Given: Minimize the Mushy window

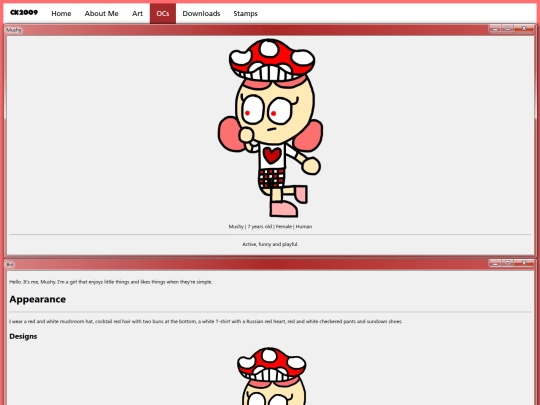Looking at the screenshot, I should pyautogui.click(x=495, y=29).
